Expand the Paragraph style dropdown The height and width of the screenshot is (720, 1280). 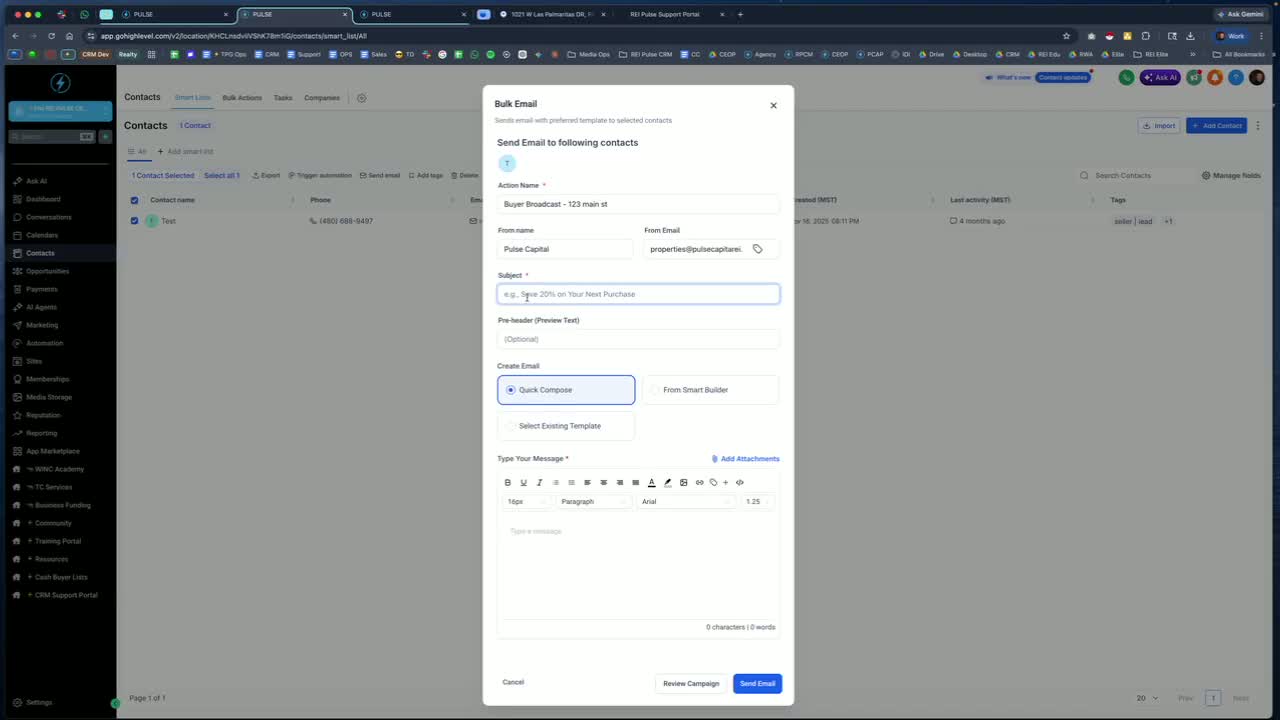tap(593, 501)
